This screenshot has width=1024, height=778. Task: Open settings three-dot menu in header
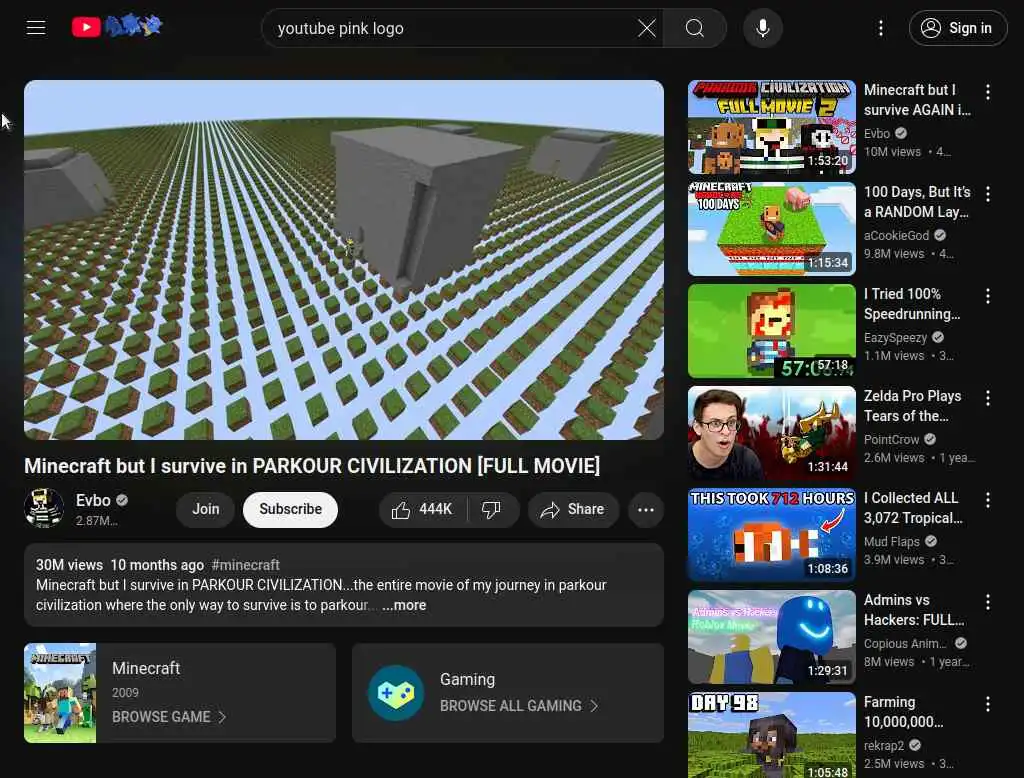pos(880,28)
